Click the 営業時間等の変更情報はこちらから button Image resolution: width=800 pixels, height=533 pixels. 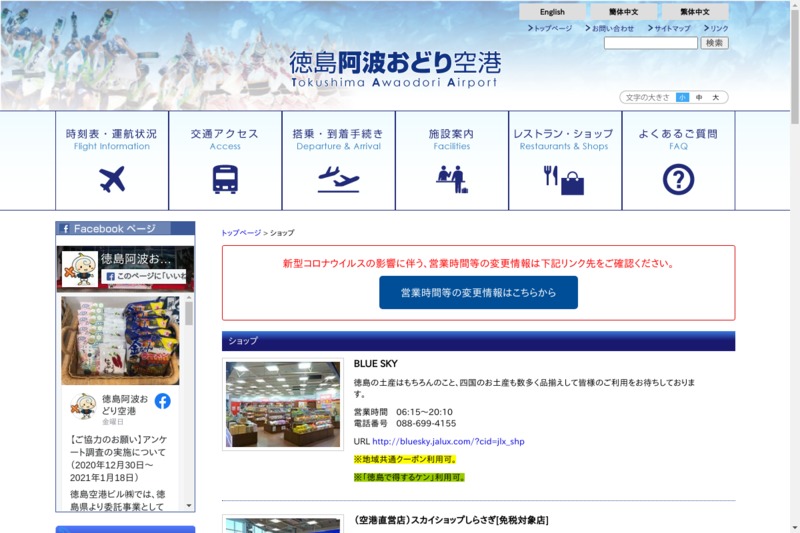tap(478, 293)
